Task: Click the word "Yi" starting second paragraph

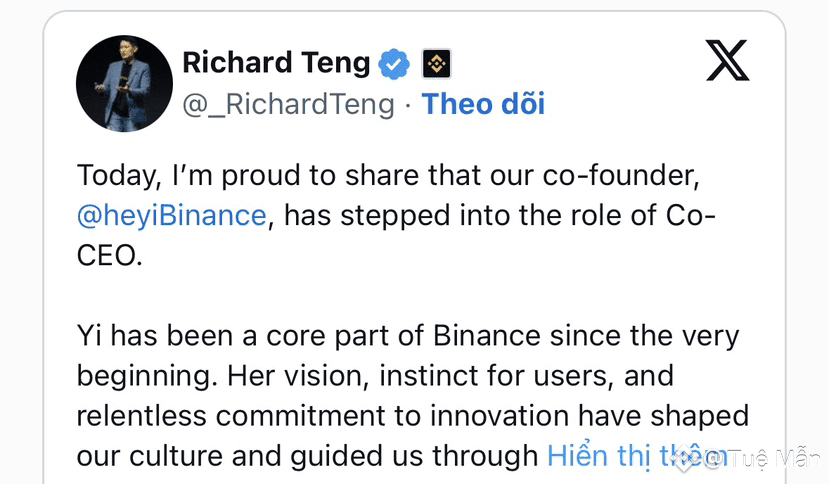Action: click(90, 335)
